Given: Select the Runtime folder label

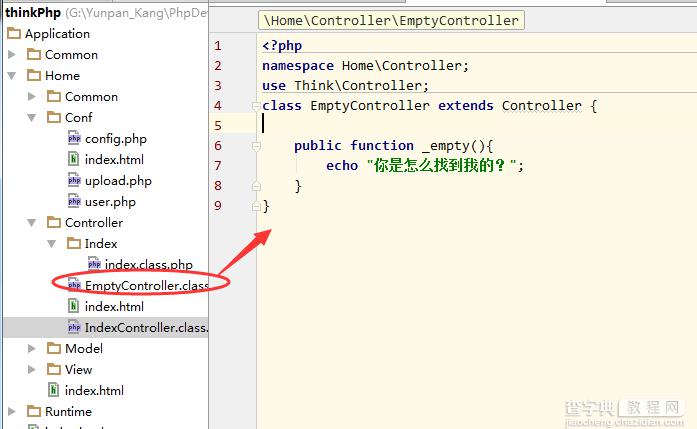Looking at the screenshot, I should (x=68, y=412).
